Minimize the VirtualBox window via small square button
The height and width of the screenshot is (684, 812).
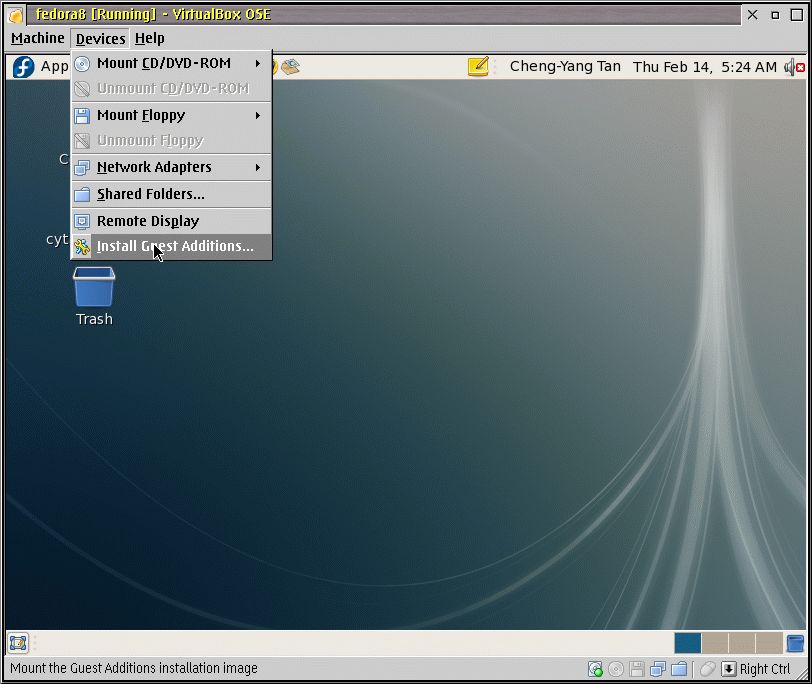point(775,16)
